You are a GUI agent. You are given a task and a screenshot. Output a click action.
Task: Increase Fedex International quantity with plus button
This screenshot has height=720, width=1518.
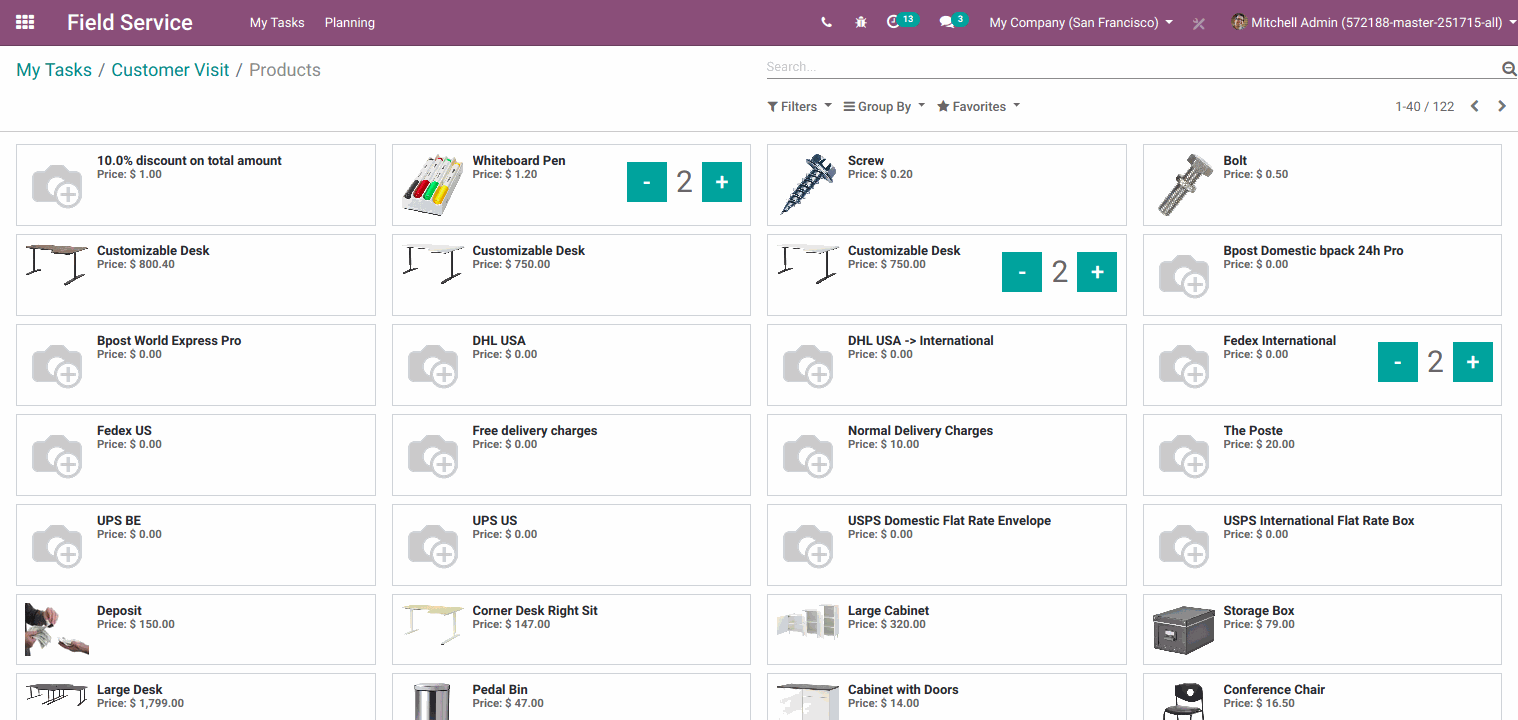[x=1472, y=361]
